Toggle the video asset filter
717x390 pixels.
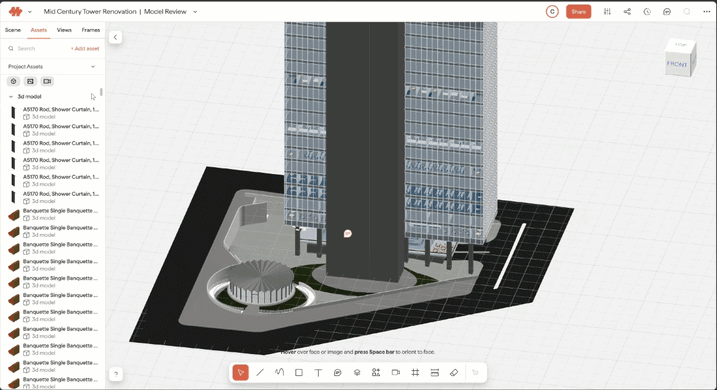pos(47,81)
